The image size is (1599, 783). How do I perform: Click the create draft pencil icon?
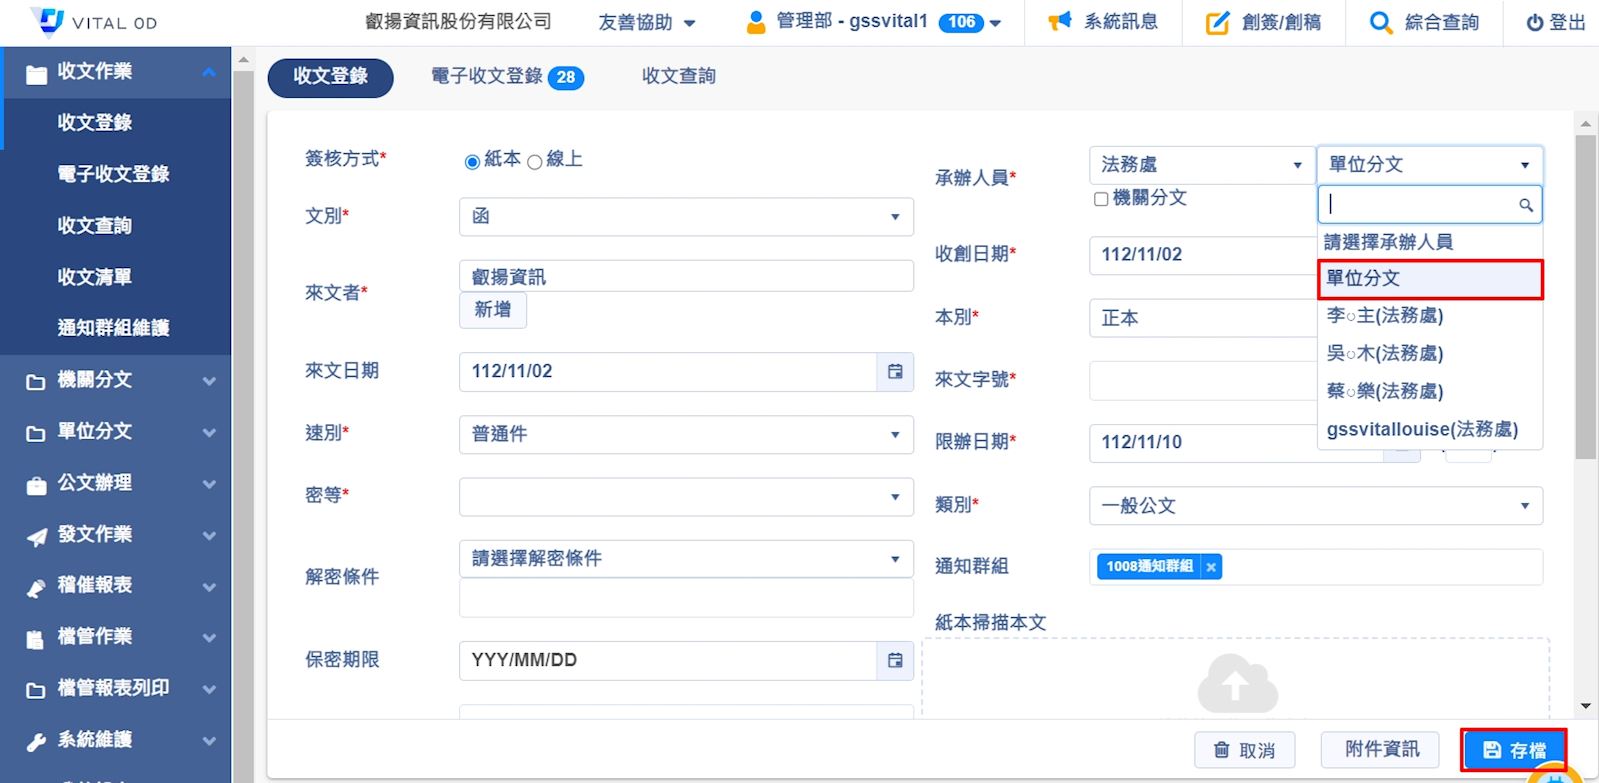coord(1217,23)
